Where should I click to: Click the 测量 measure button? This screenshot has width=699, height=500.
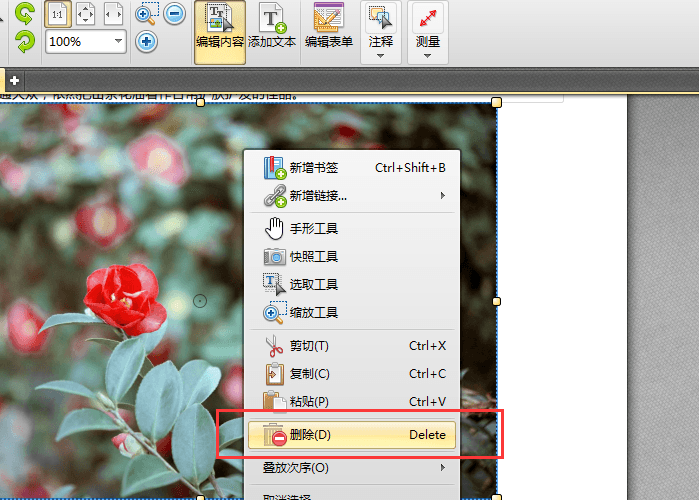tap(428, 26)
